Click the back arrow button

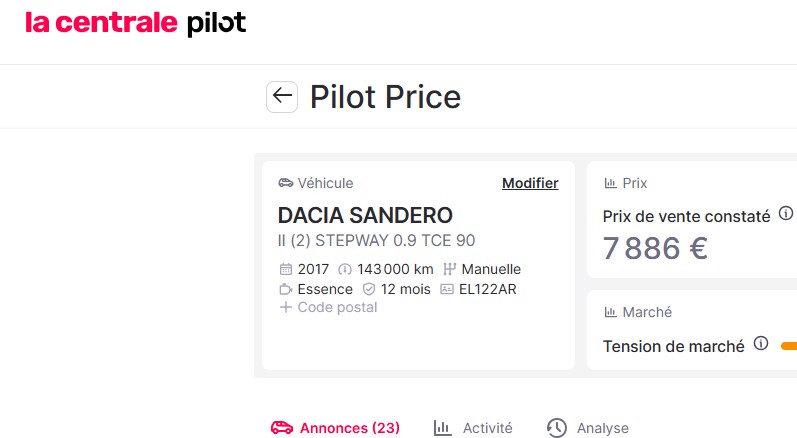[x=282, y=96]
